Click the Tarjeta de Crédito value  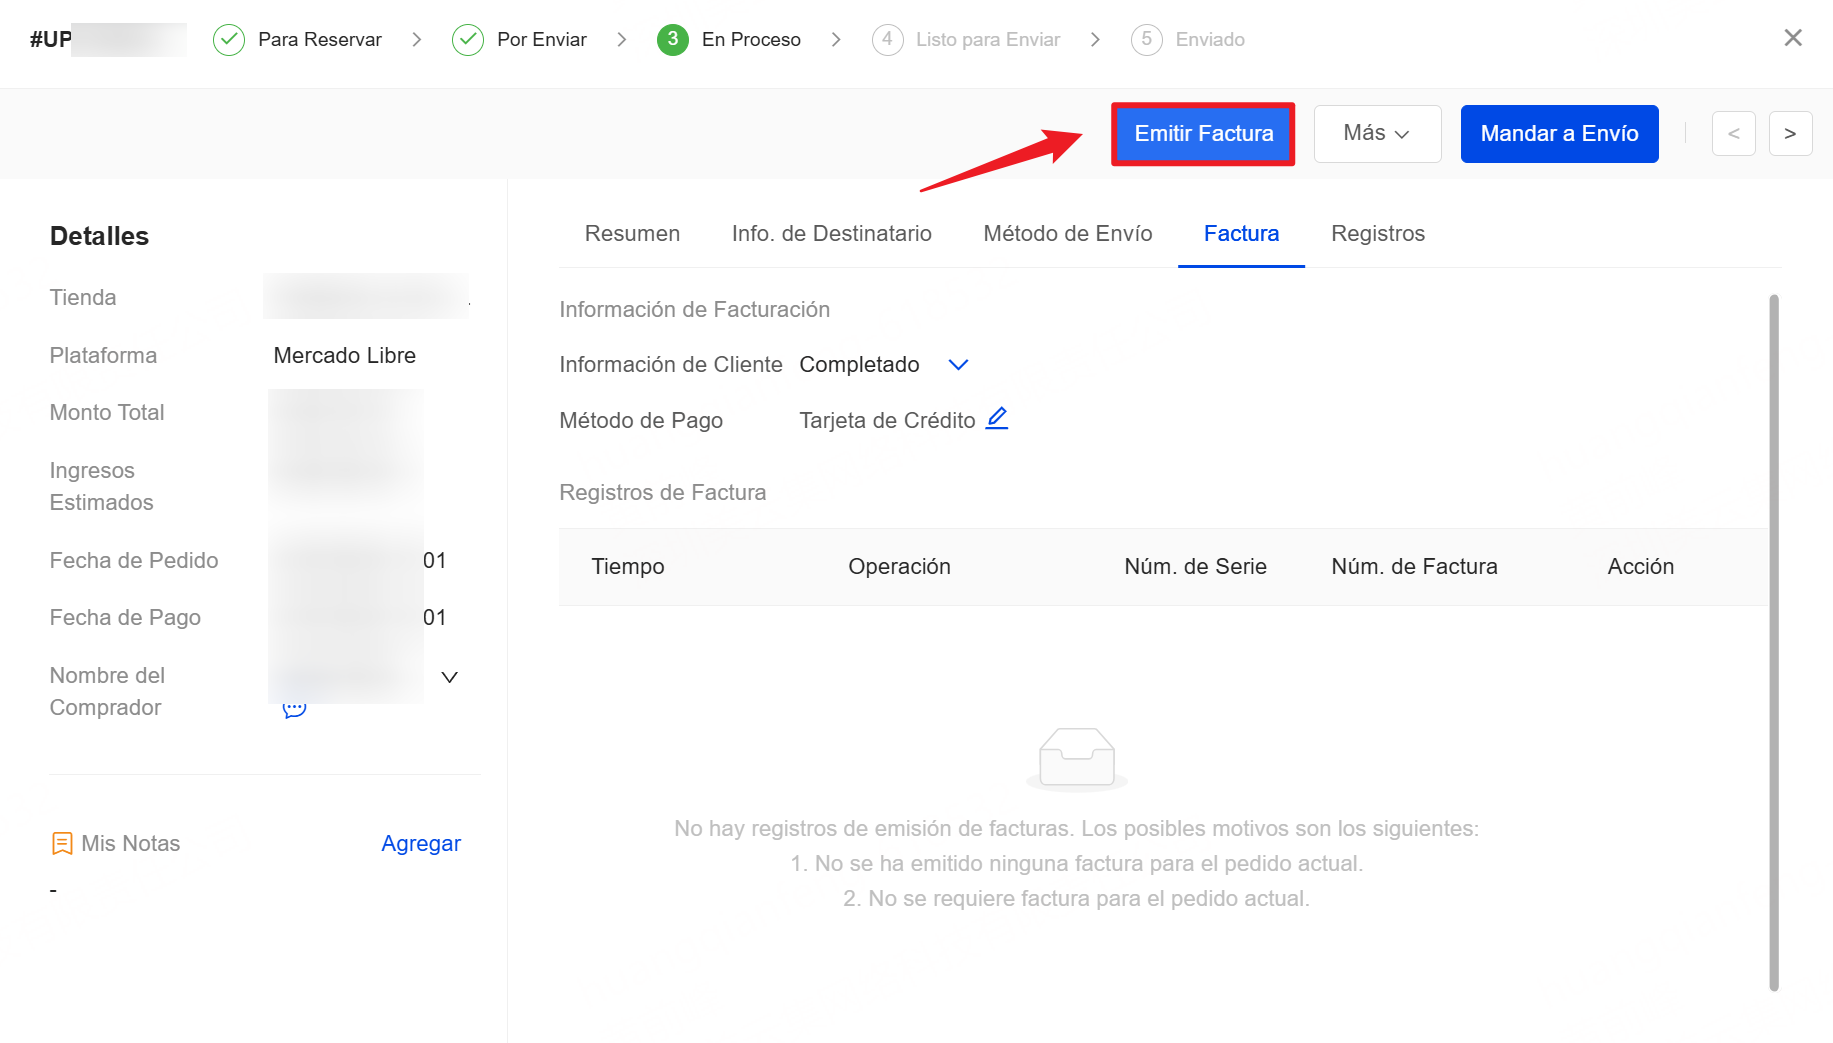pyautogui.click(x=887, y=421)
